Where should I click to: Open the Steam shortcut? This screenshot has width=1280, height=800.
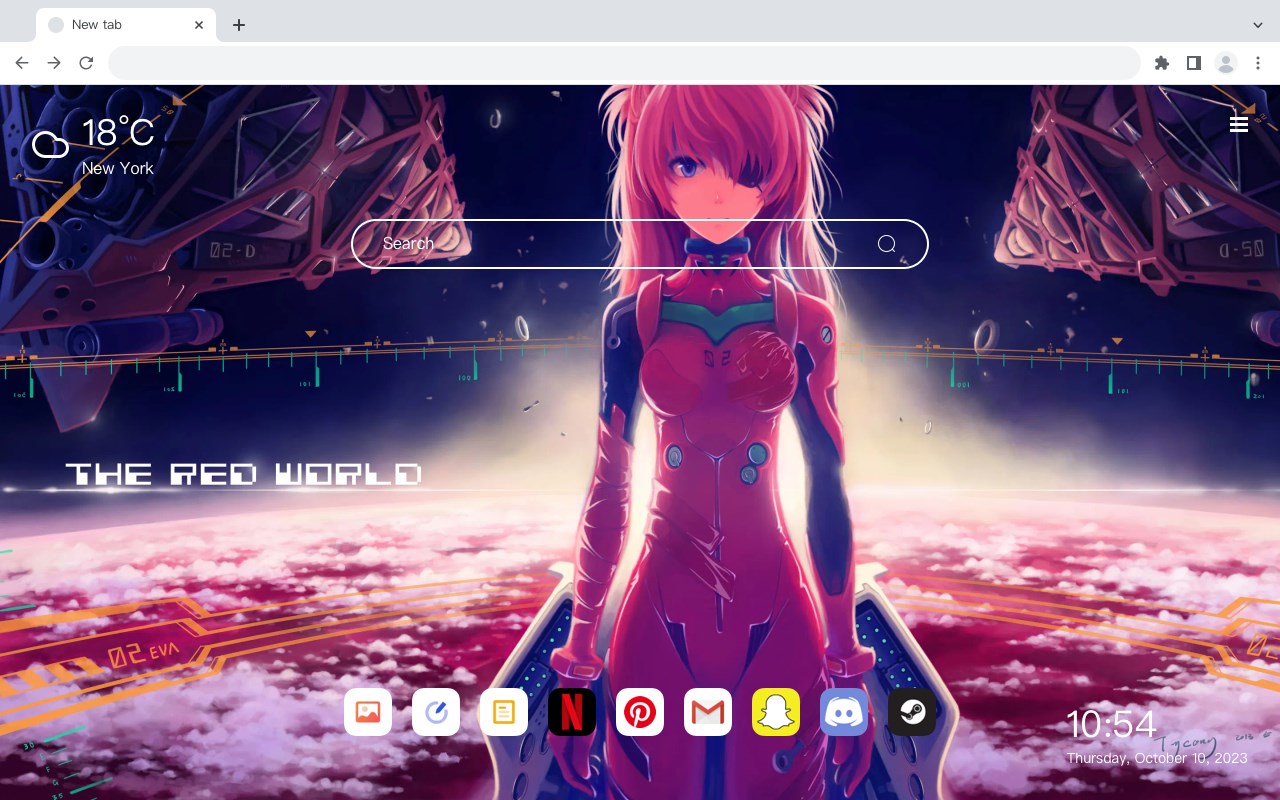point(912,712)
